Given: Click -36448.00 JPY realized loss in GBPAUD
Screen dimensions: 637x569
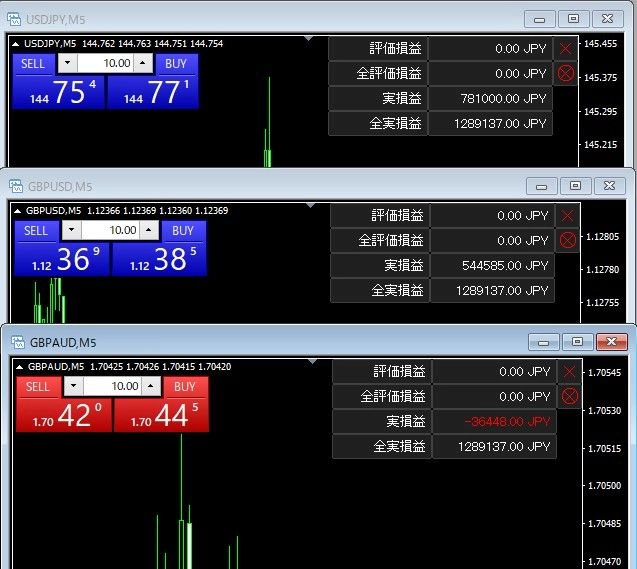Looking at the screenshot, I should click(494, 422).
